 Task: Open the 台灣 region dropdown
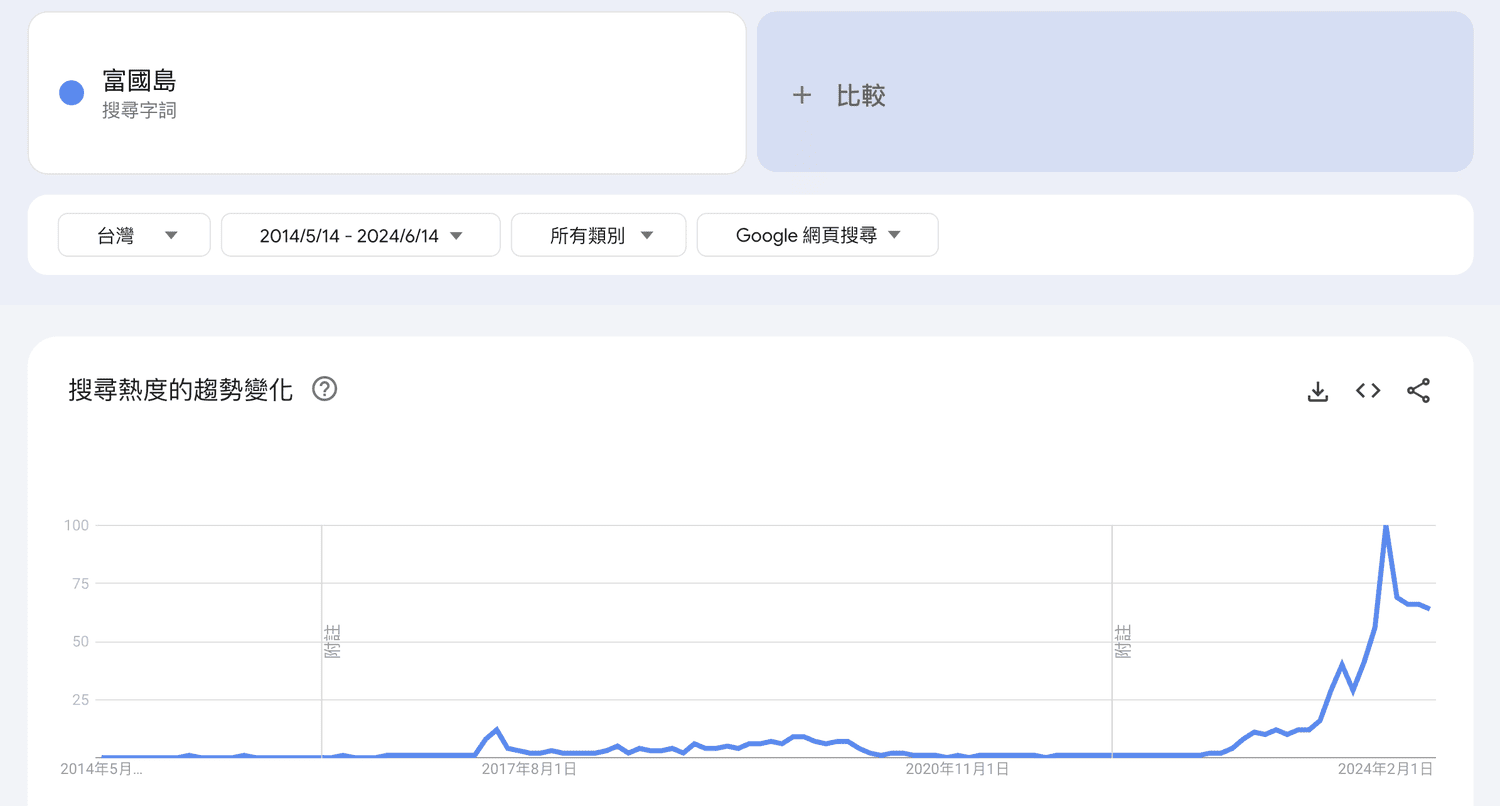(134, 235)
